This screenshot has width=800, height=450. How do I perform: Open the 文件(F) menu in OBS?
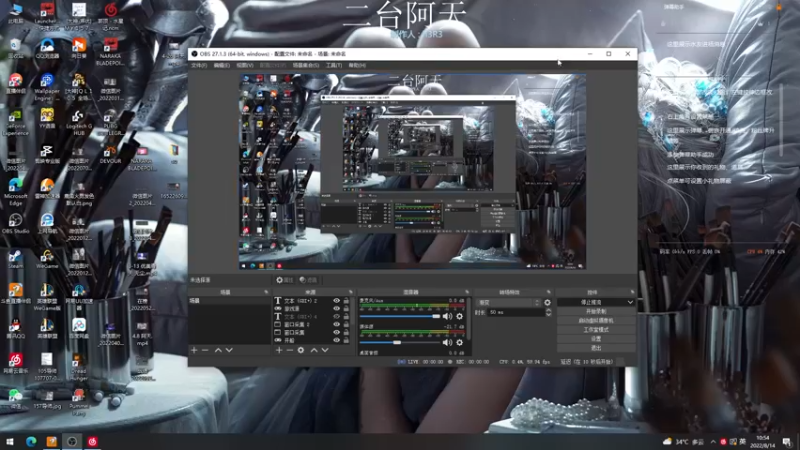(x=199, y=65)
